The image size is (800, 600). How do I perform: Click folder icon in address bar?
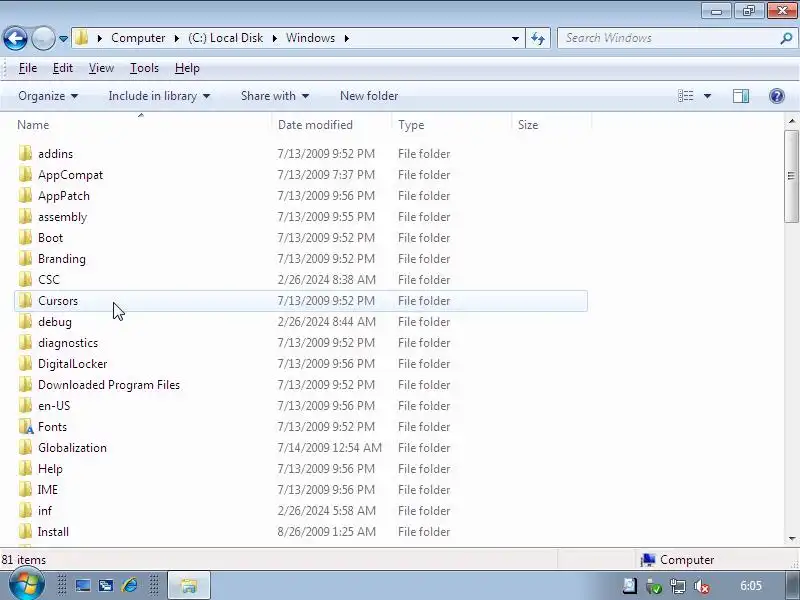(x=81, y=38)
